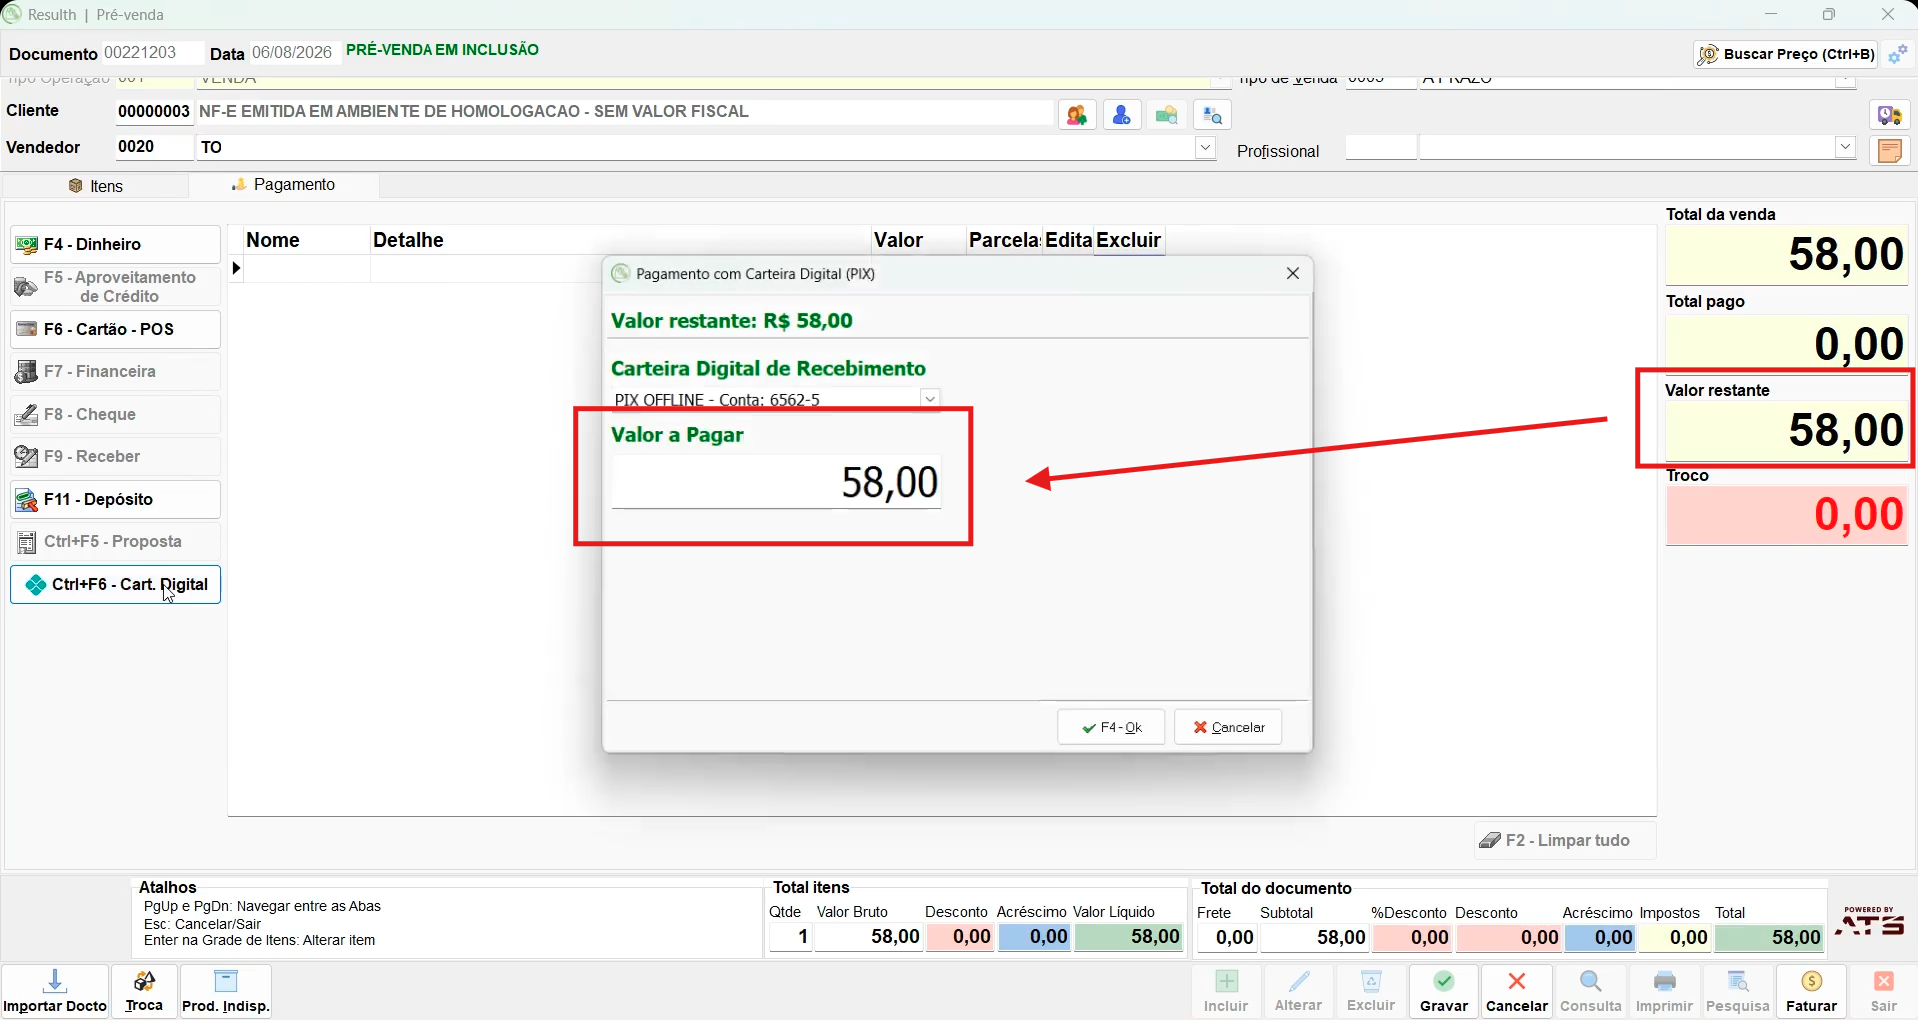The height and width of the screenshot is (1020, 1918).
Task: Click Ctrl+F6 - Cart. Digital button
Action: 115,584
